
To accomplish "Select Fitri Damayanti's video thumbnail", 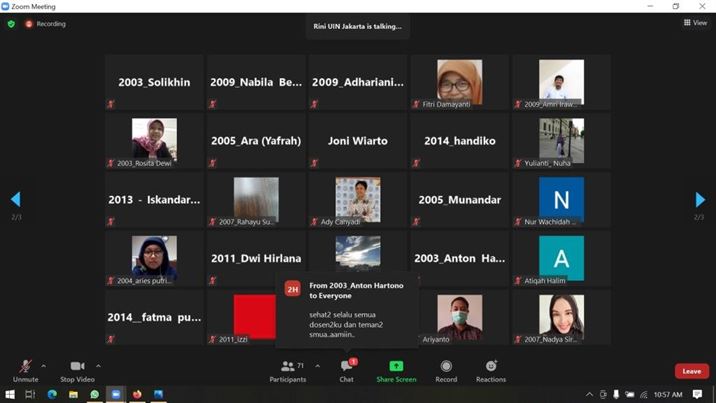I will (x=459, y=82).
